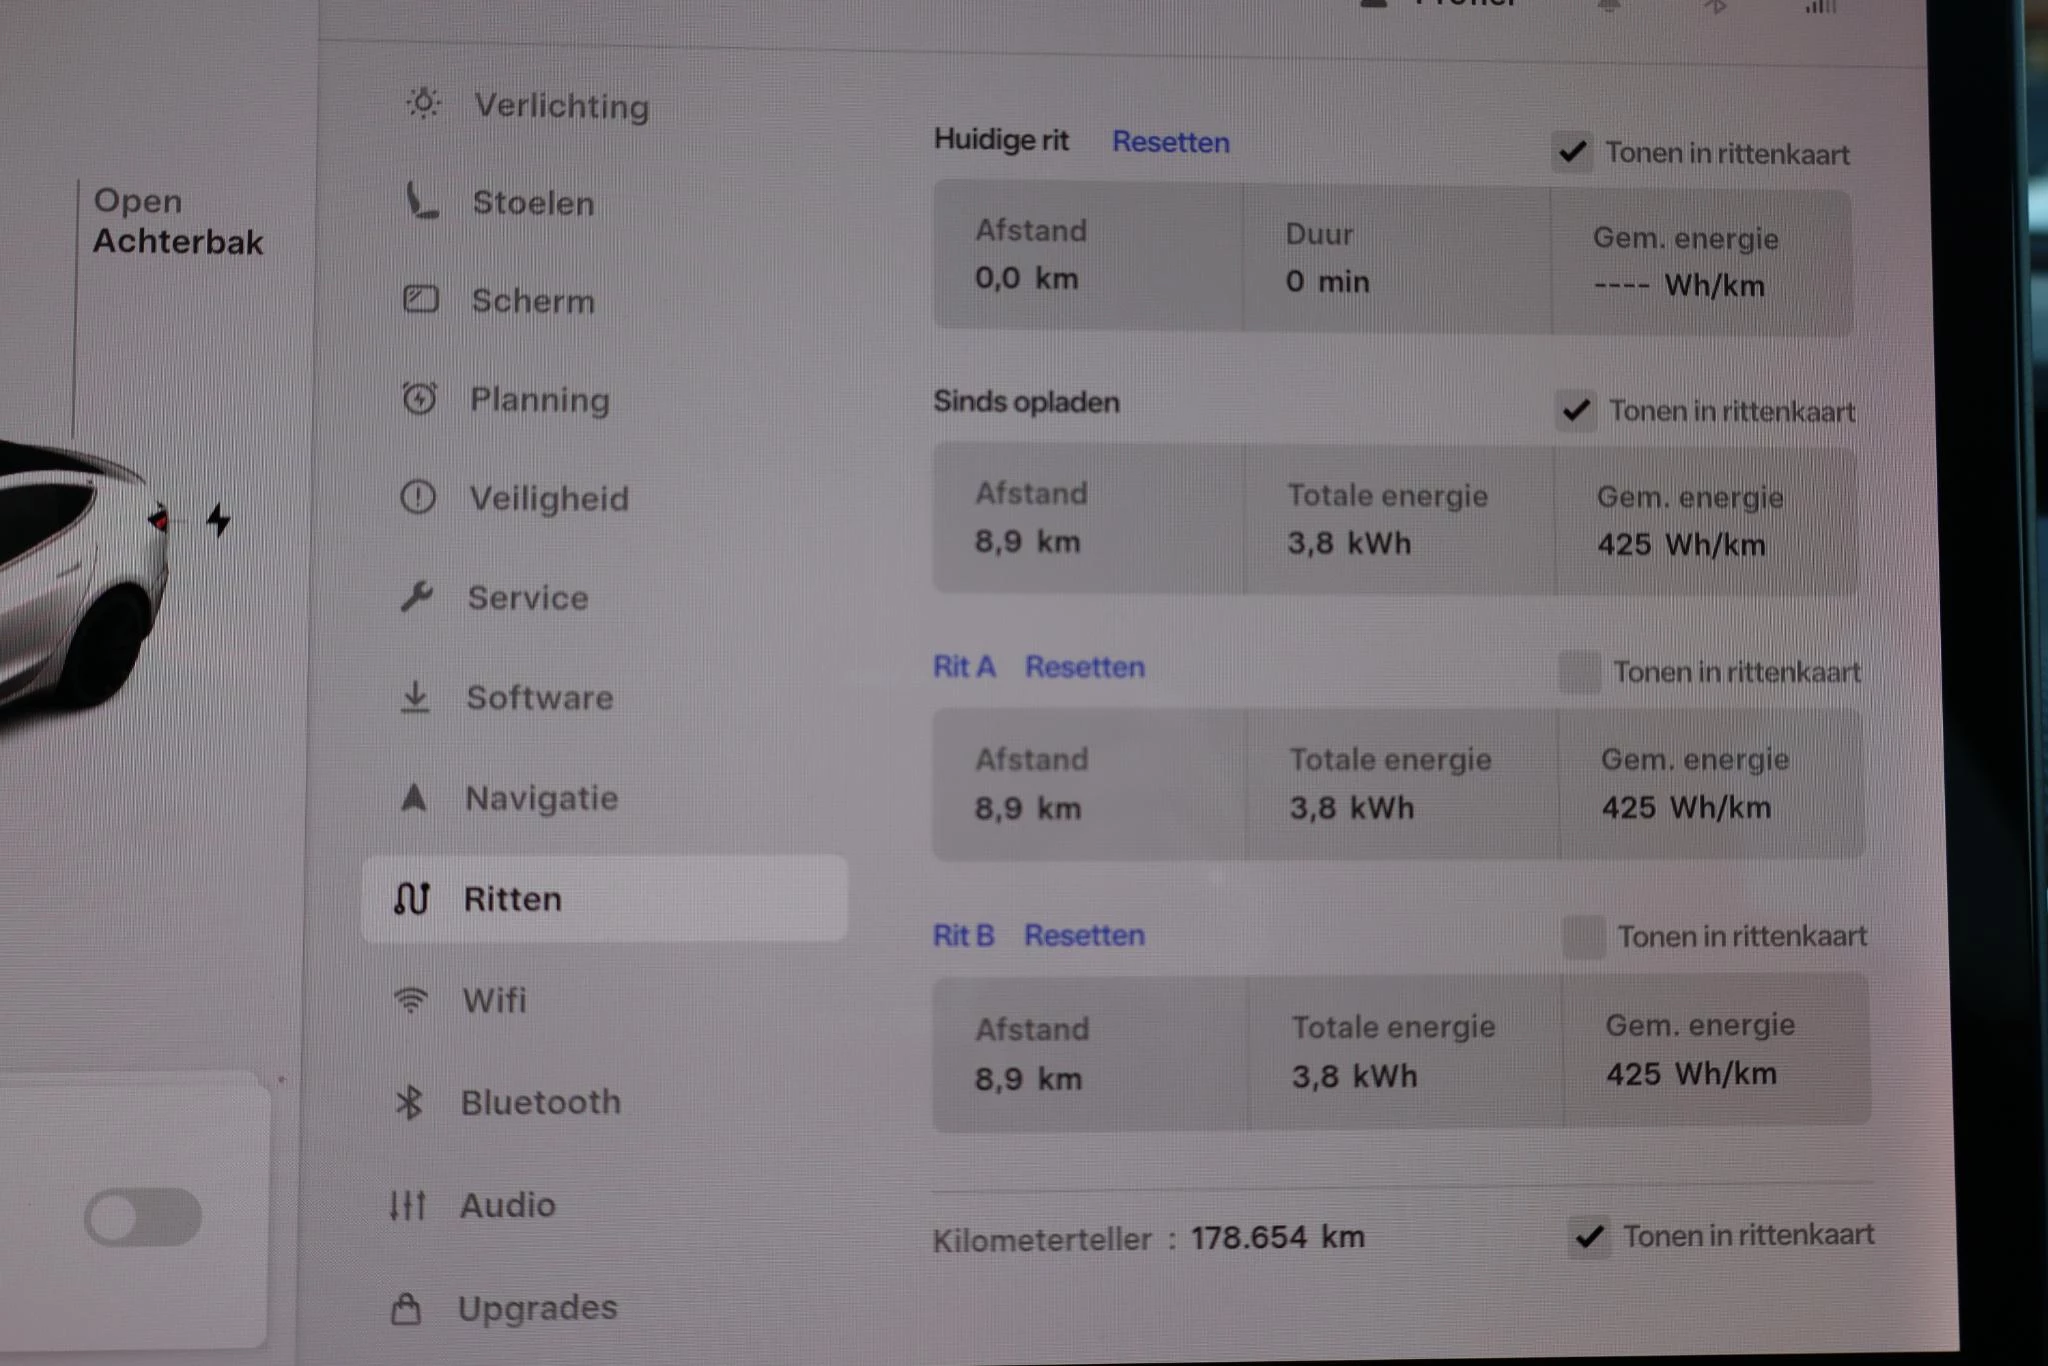This screenshot has width=2048, height=1366.
Task: Tap the charging lightning bolt icon
Action: 218,520
